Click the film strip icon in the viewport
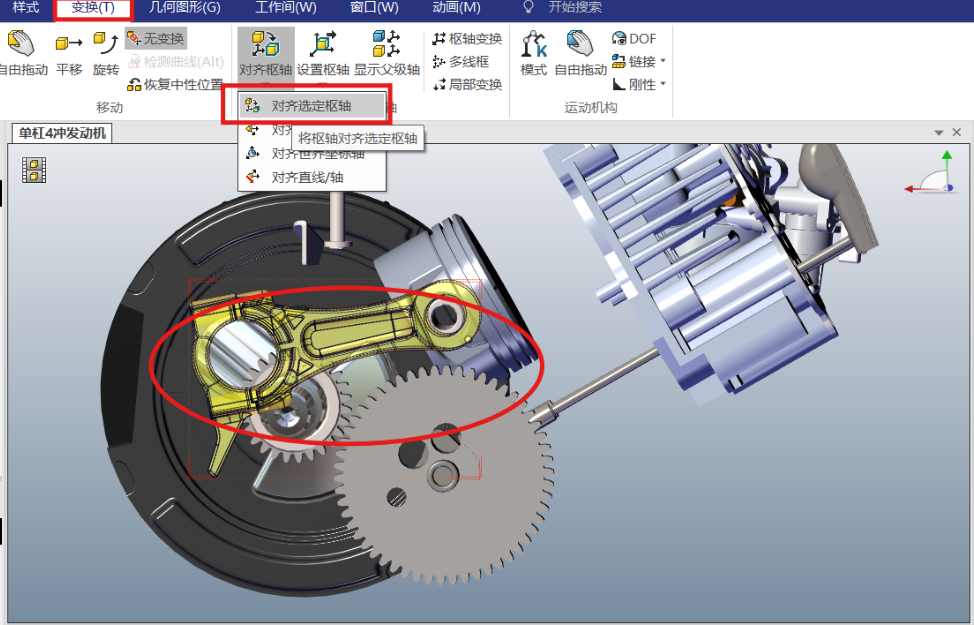 coord(34,170)
